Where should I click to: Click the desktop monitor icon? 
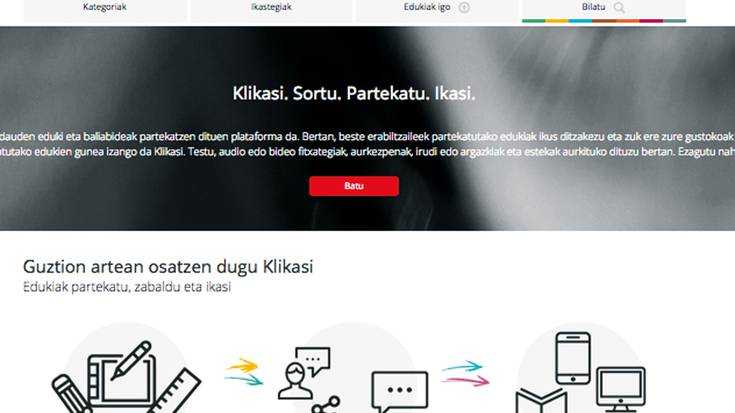click(x=621, y=390)
